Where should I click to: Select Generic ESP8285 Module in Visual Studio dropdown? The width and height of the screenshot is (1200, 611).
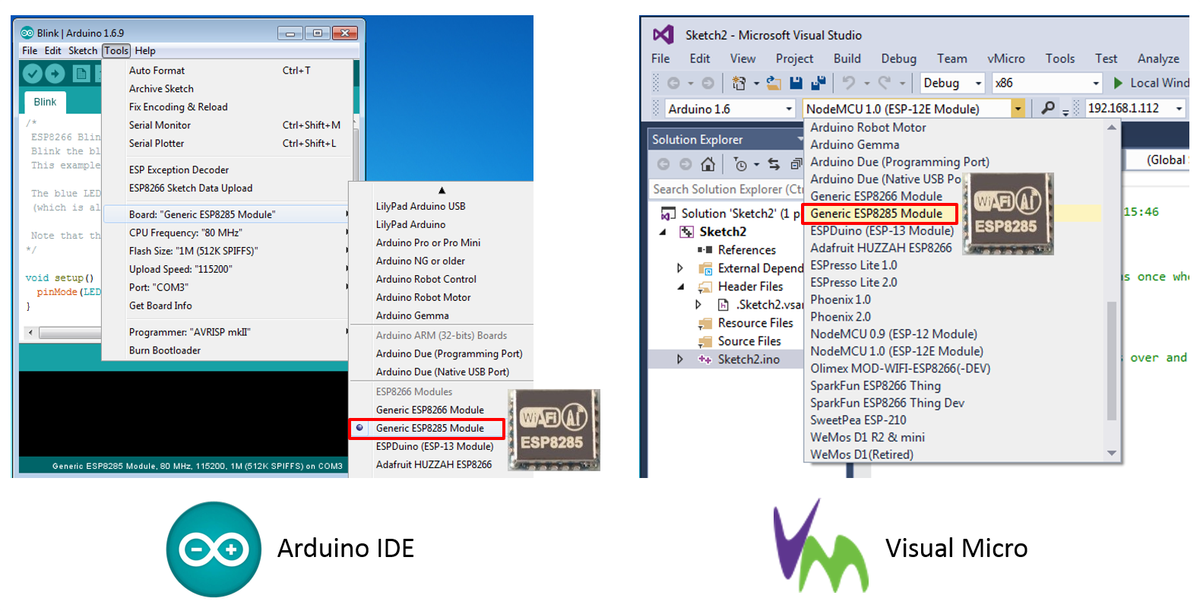coord(881,213)
